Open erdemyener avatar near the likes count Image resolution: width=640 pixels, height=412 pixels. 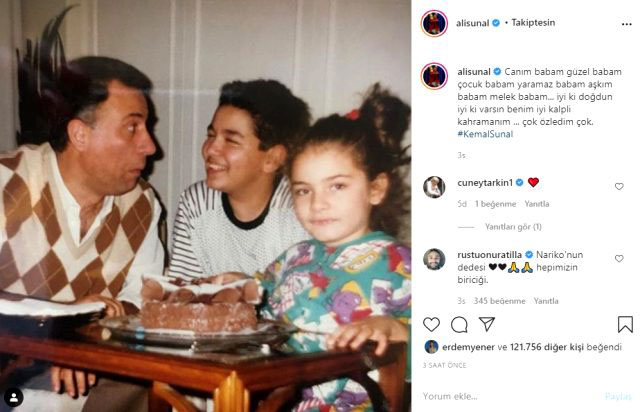click(431, 347)
